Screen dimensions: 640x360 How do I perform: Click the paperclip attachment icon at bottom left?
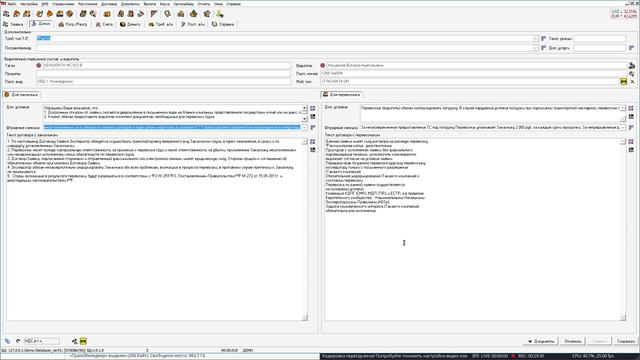pos(7,341)
